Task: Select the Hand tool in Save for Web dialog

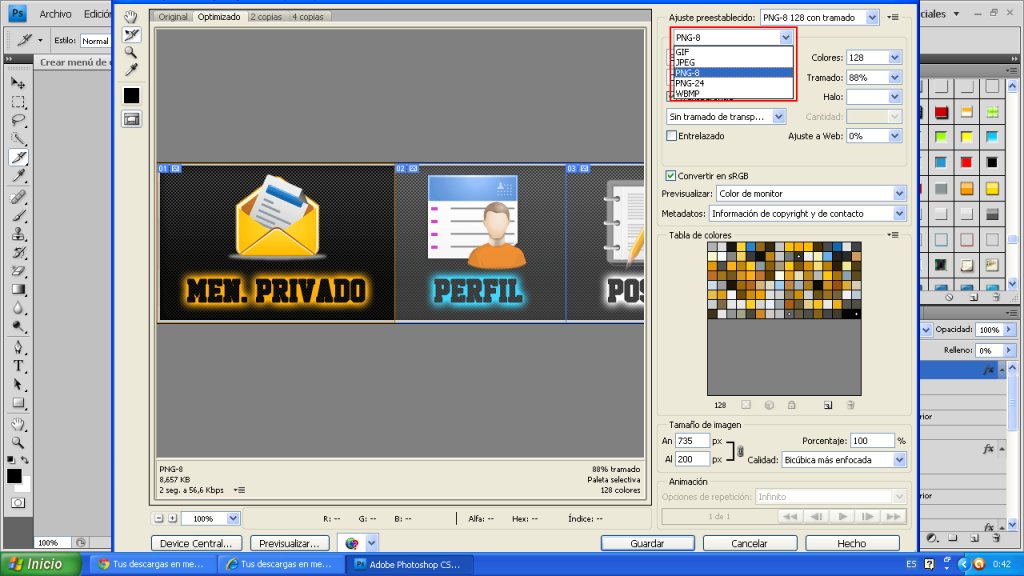Action: [x=131, y=17]
